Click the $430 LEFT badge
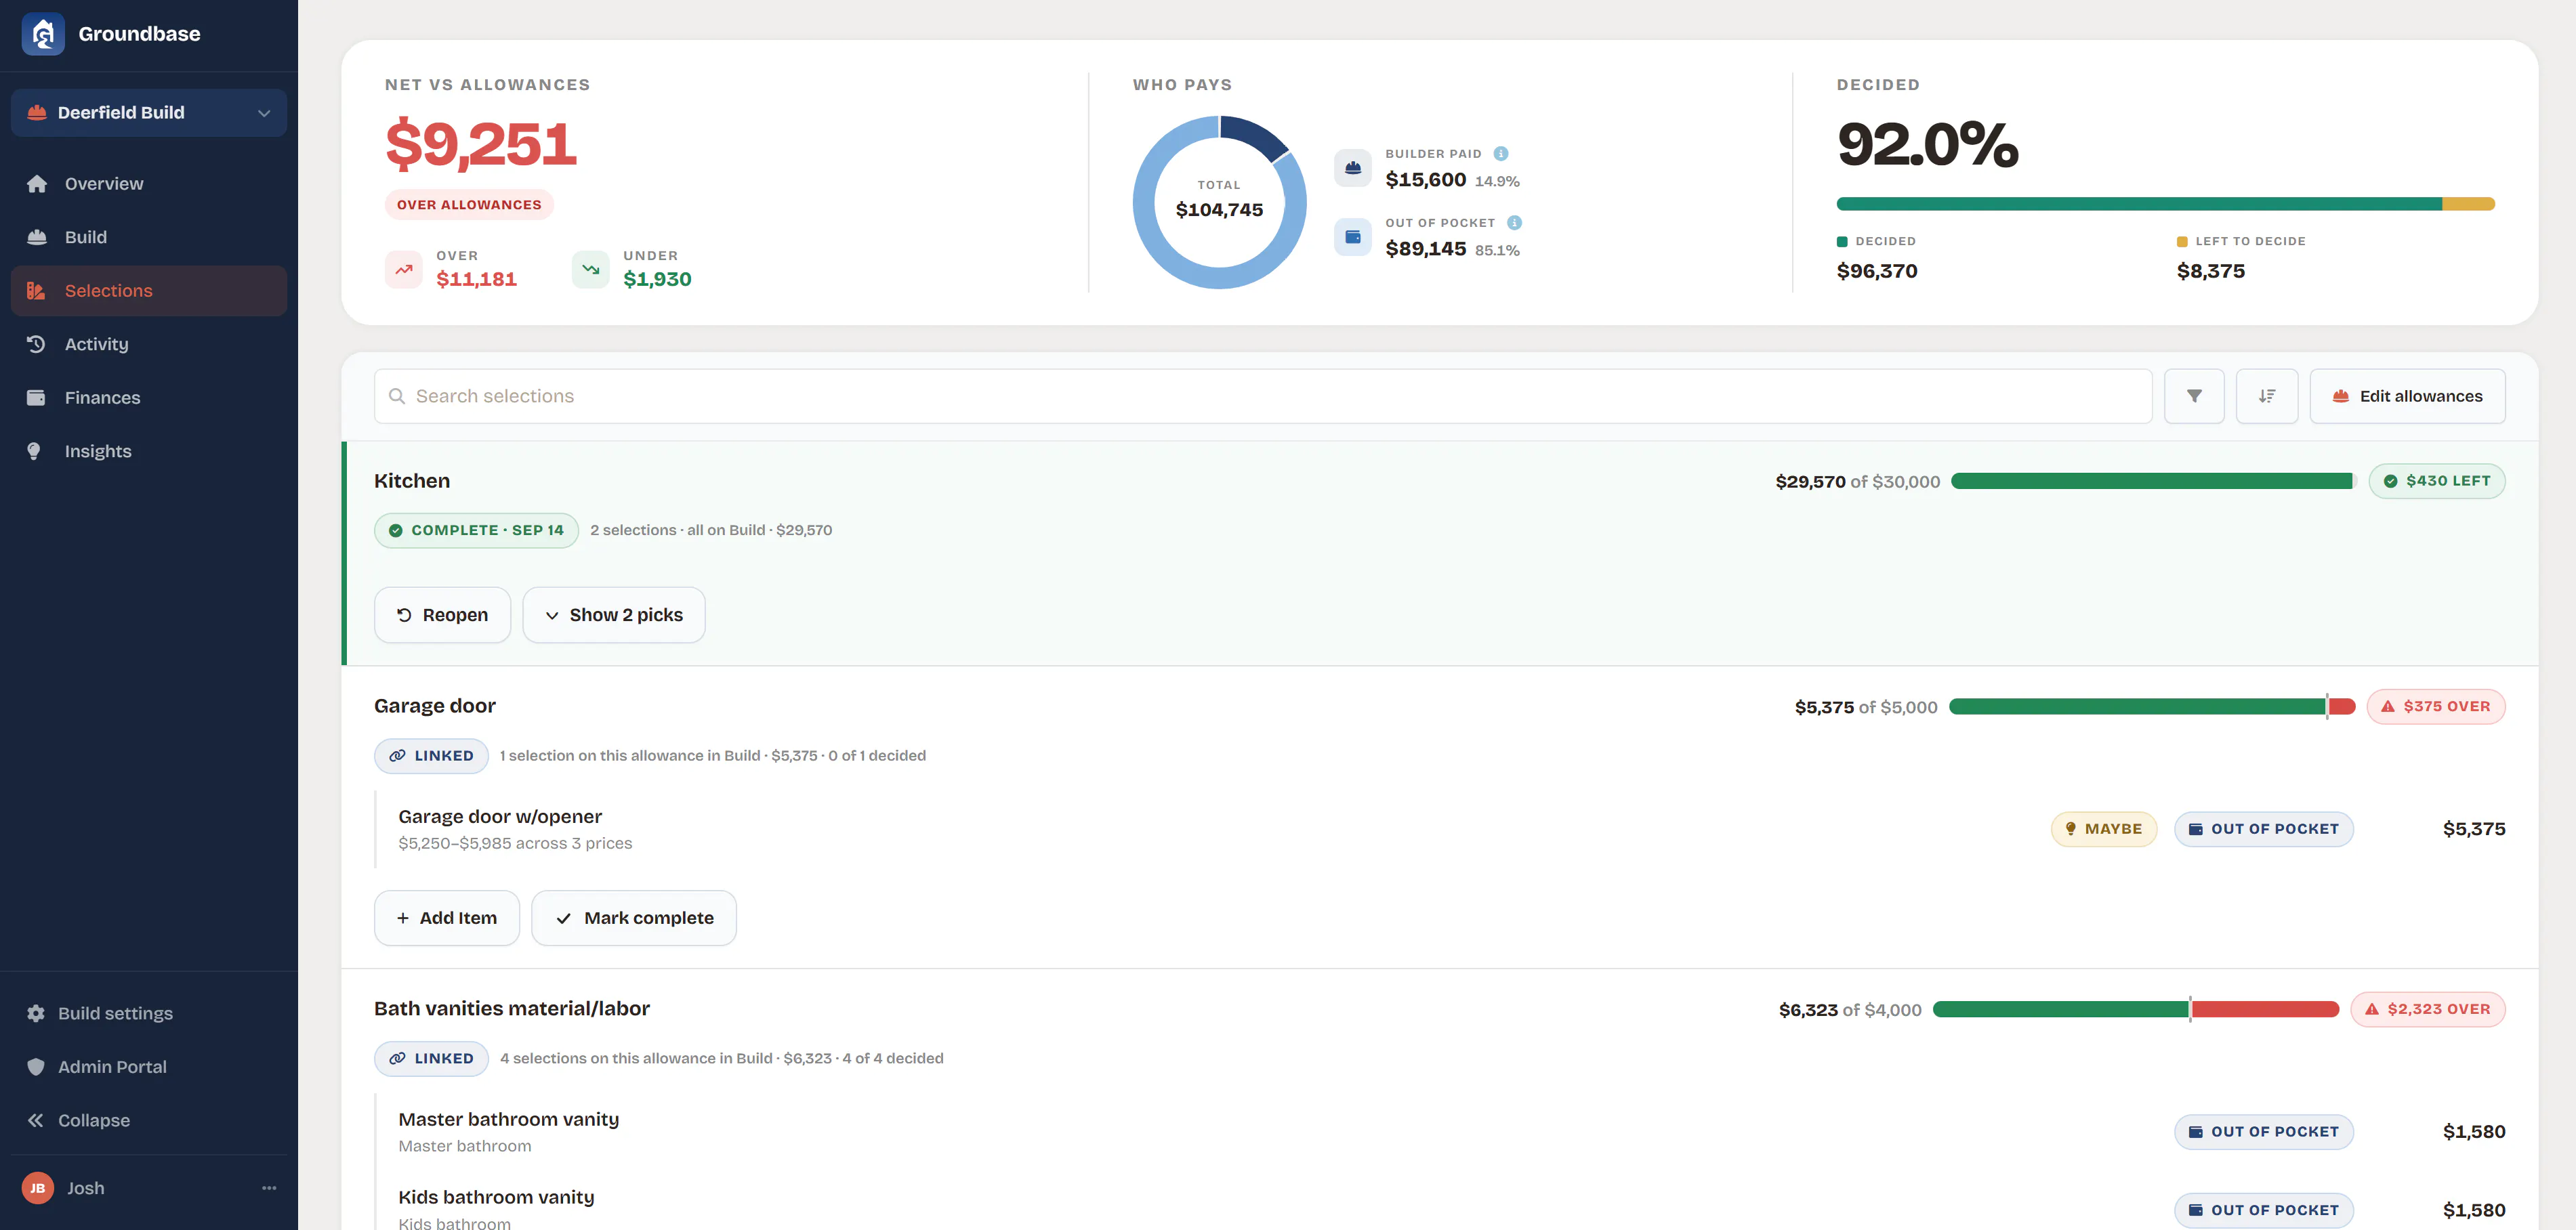This screenshot has height=1230, width=2576. [2437, 481]
